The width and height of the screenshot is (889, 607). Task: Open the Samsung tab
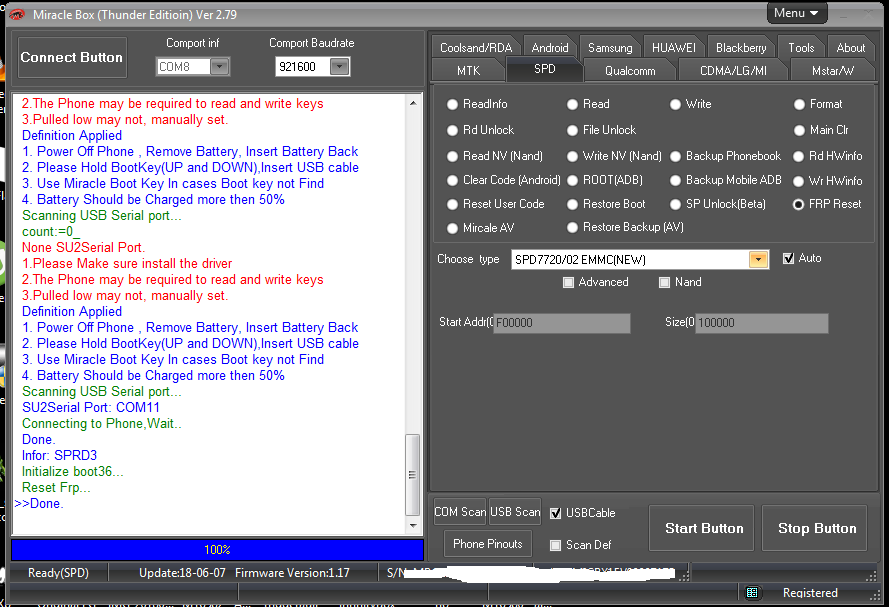(610, 48)
